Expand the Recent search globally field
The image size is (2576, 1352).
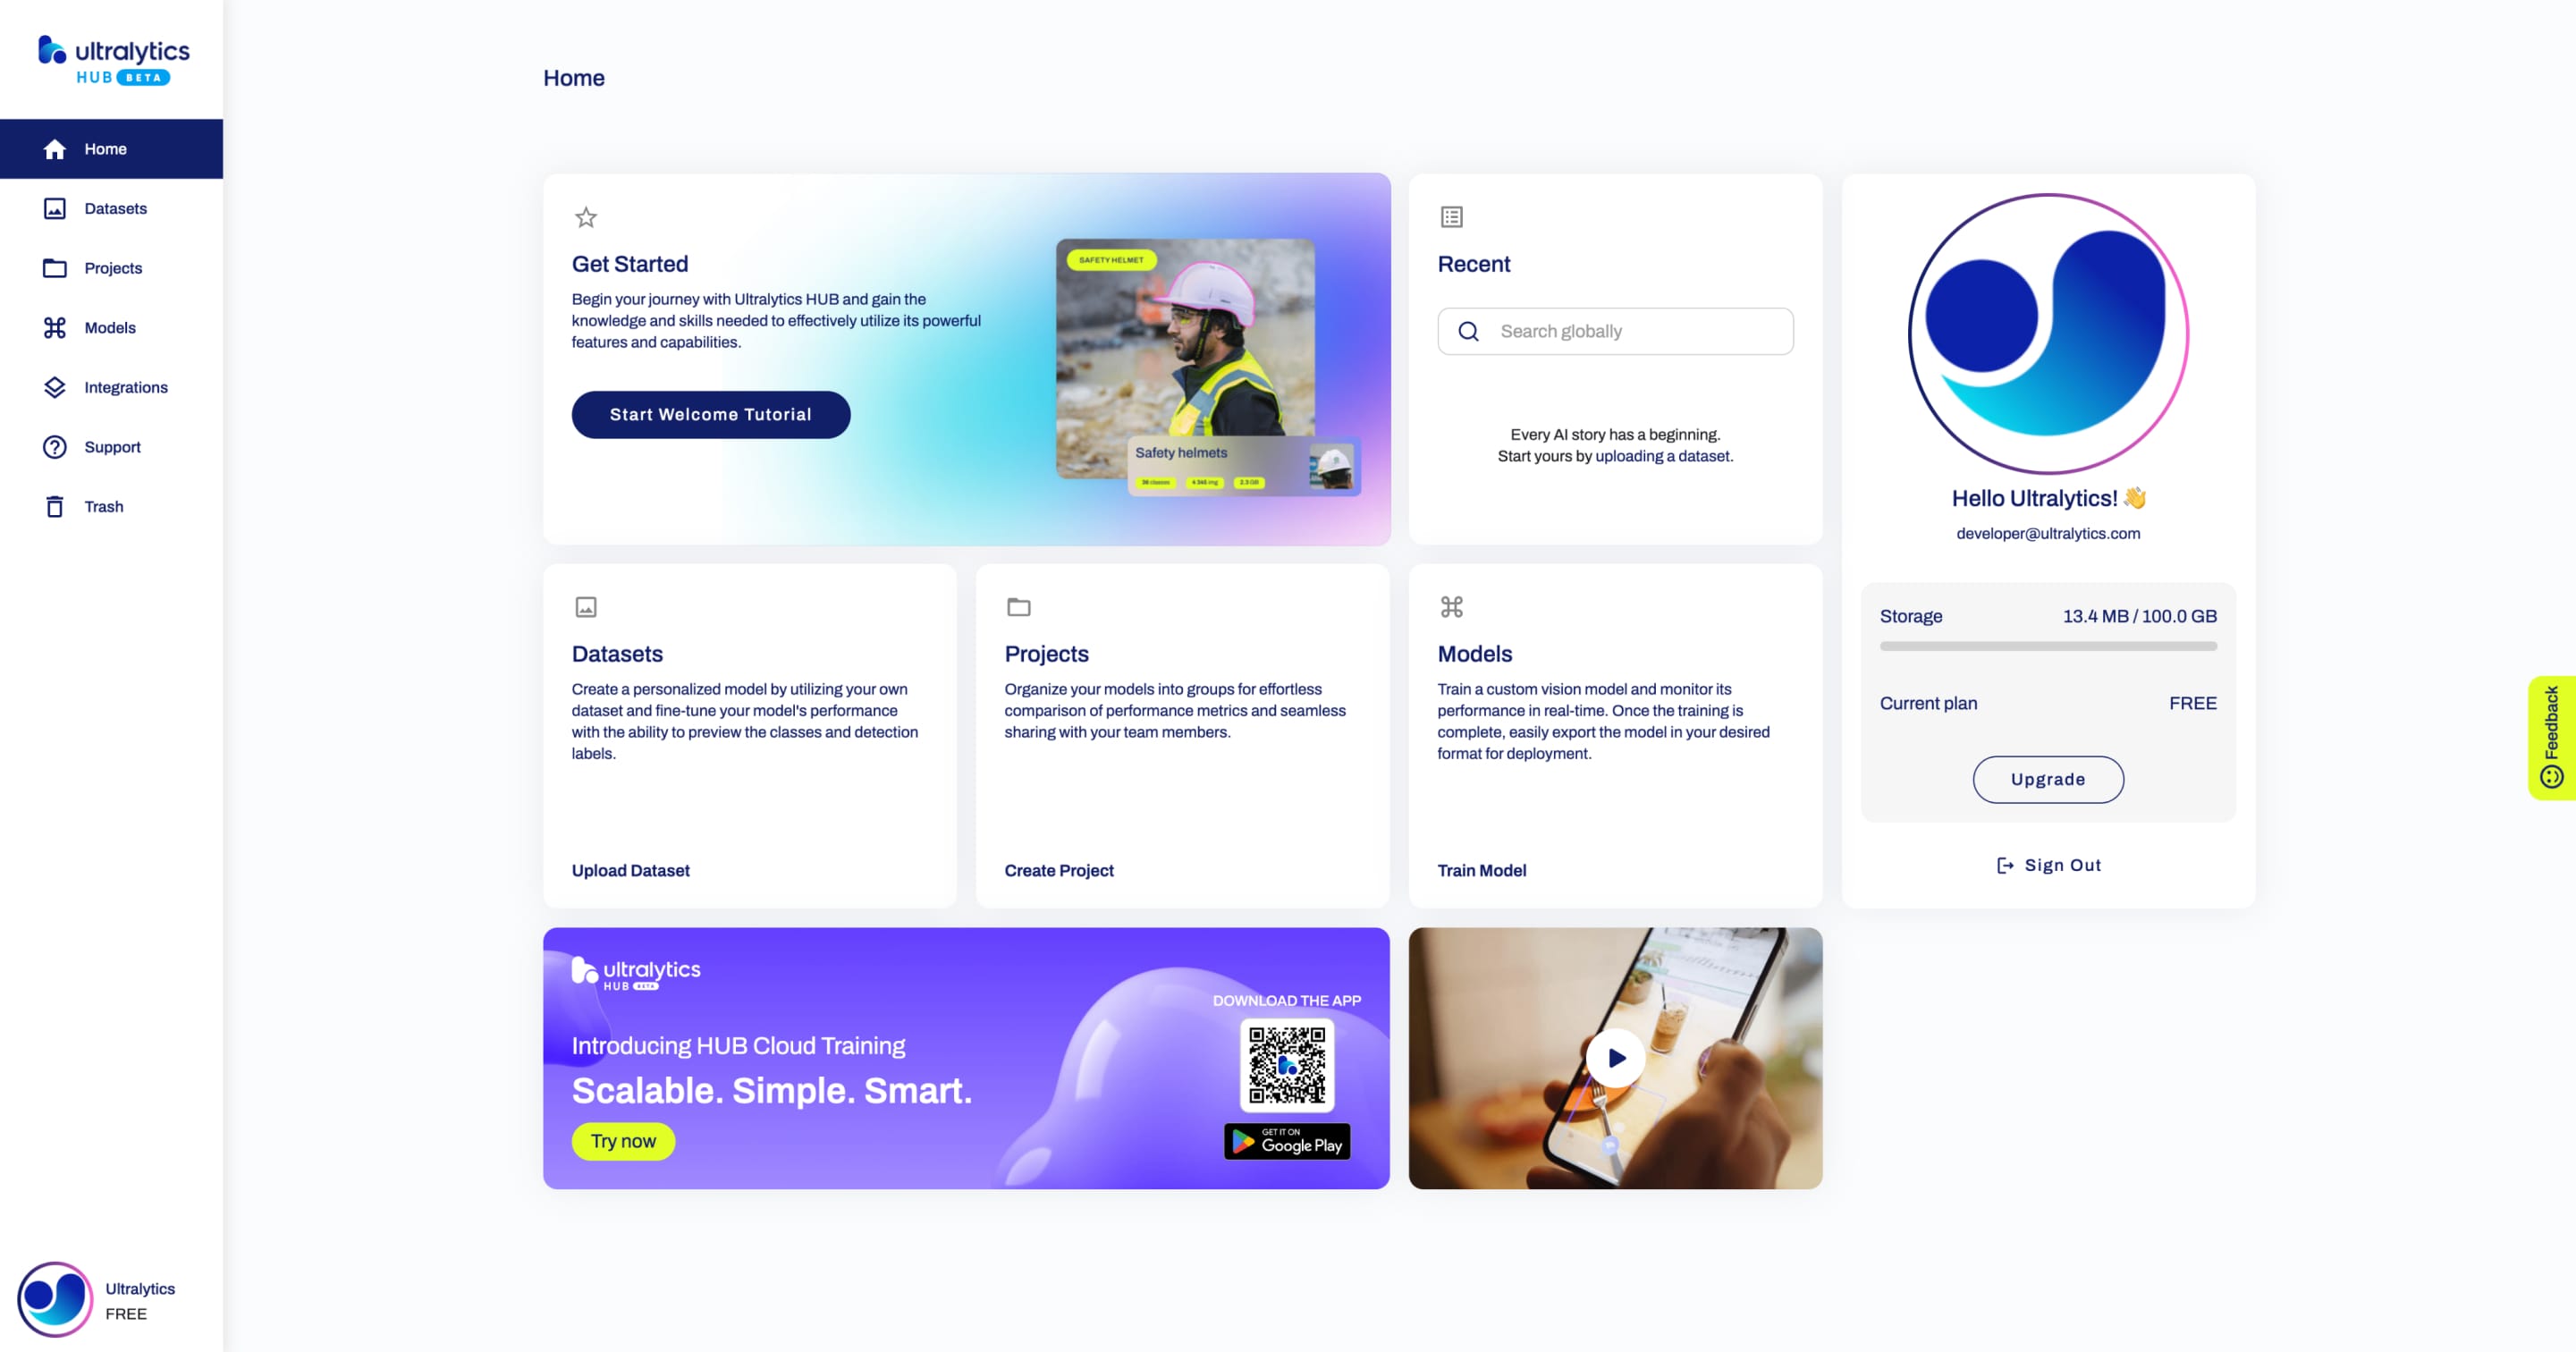(x=1615, y=330)
